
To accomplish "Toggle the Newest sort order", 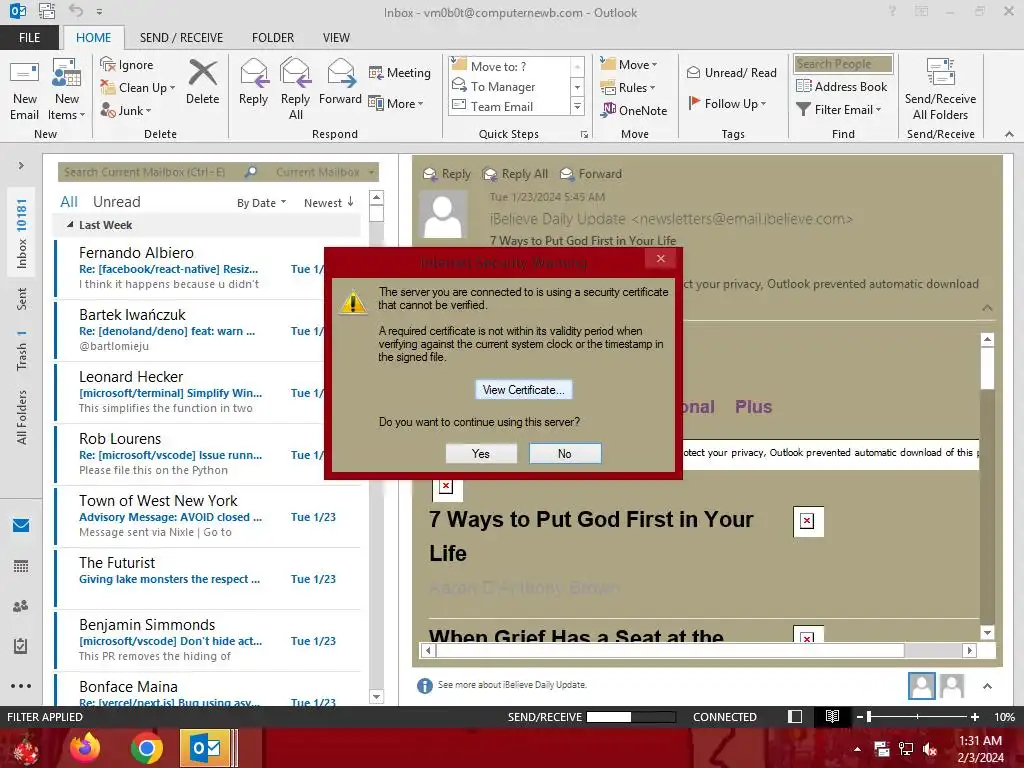I will (328, 203).
